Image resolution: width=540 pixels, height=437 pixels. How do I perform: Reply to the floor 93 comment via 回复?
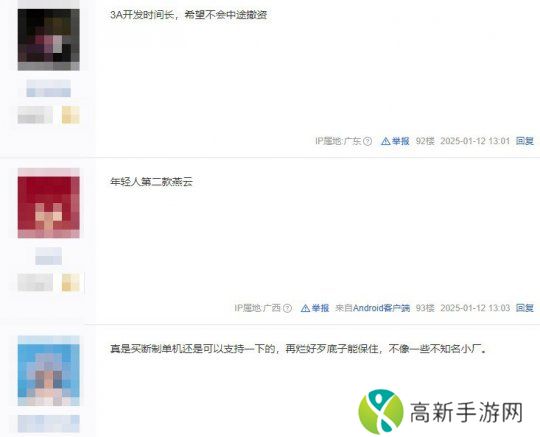pos(525,308)
